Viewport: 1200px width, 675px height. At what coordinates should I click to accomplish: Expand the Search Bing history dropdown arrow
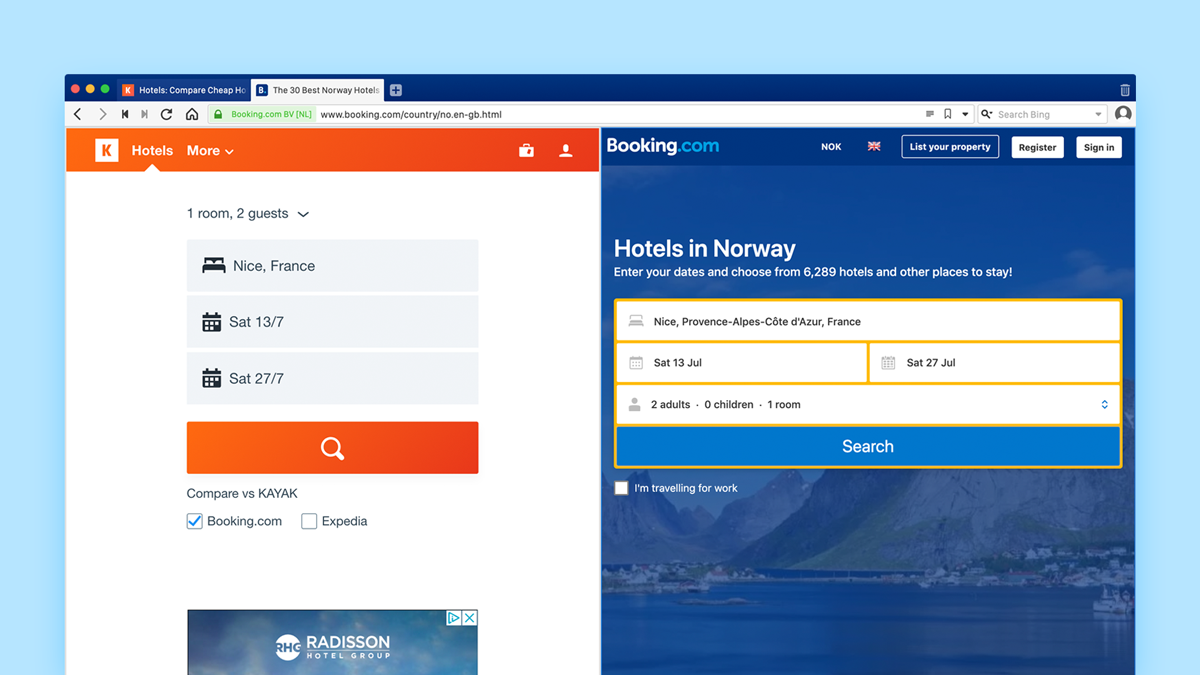pos(1098,115)
